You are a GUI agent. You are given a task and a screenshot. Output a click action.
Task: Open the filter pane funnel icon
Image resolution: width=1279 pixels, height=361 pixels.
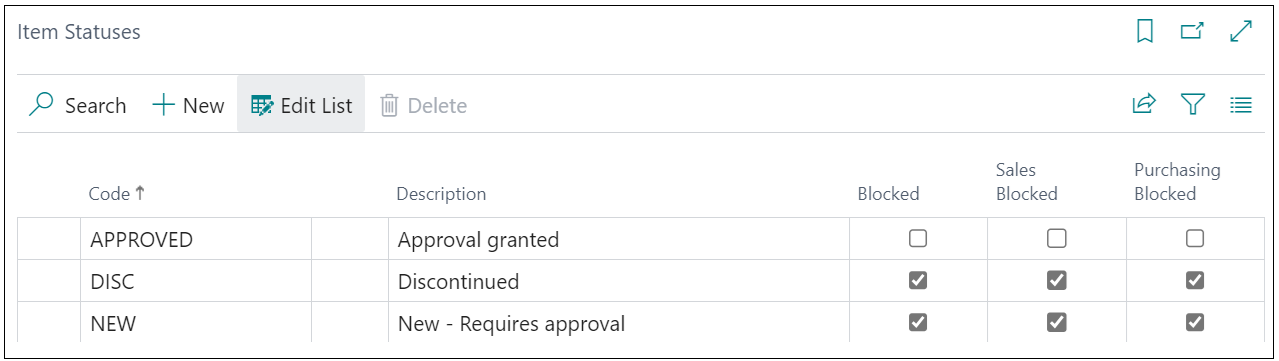(x=1192, y=104)
